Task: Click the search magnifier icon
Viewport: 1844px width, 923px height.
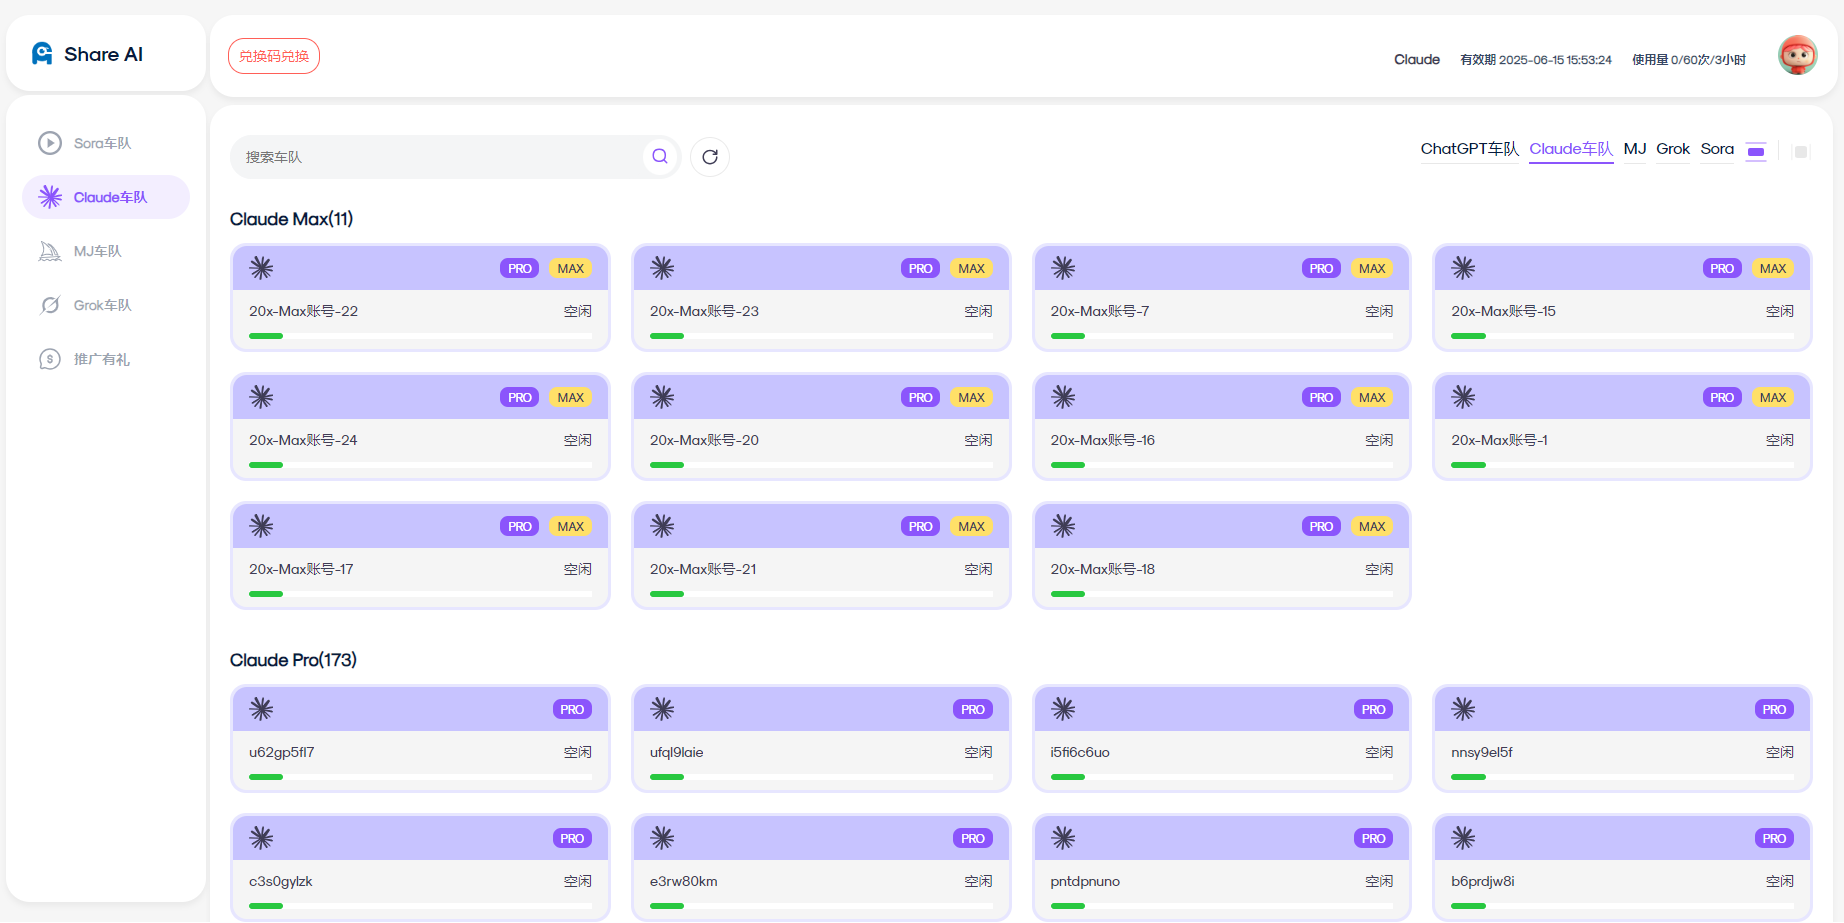Action: [x=660, y=156]
